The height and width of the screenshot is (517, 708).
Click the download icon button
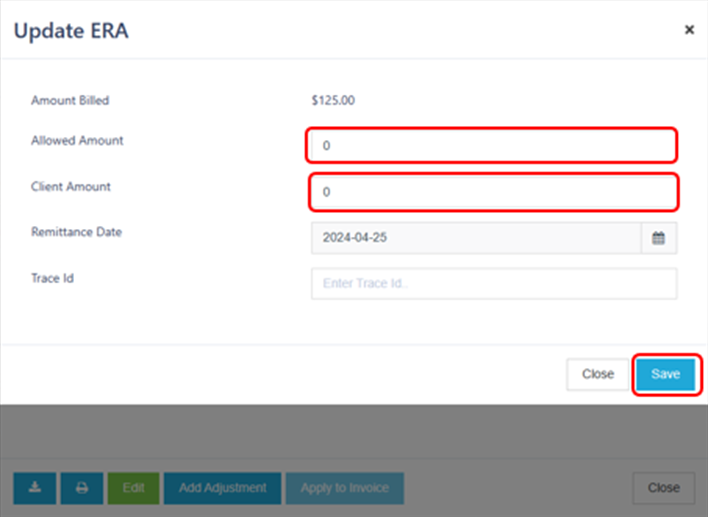tap(35, 488)
